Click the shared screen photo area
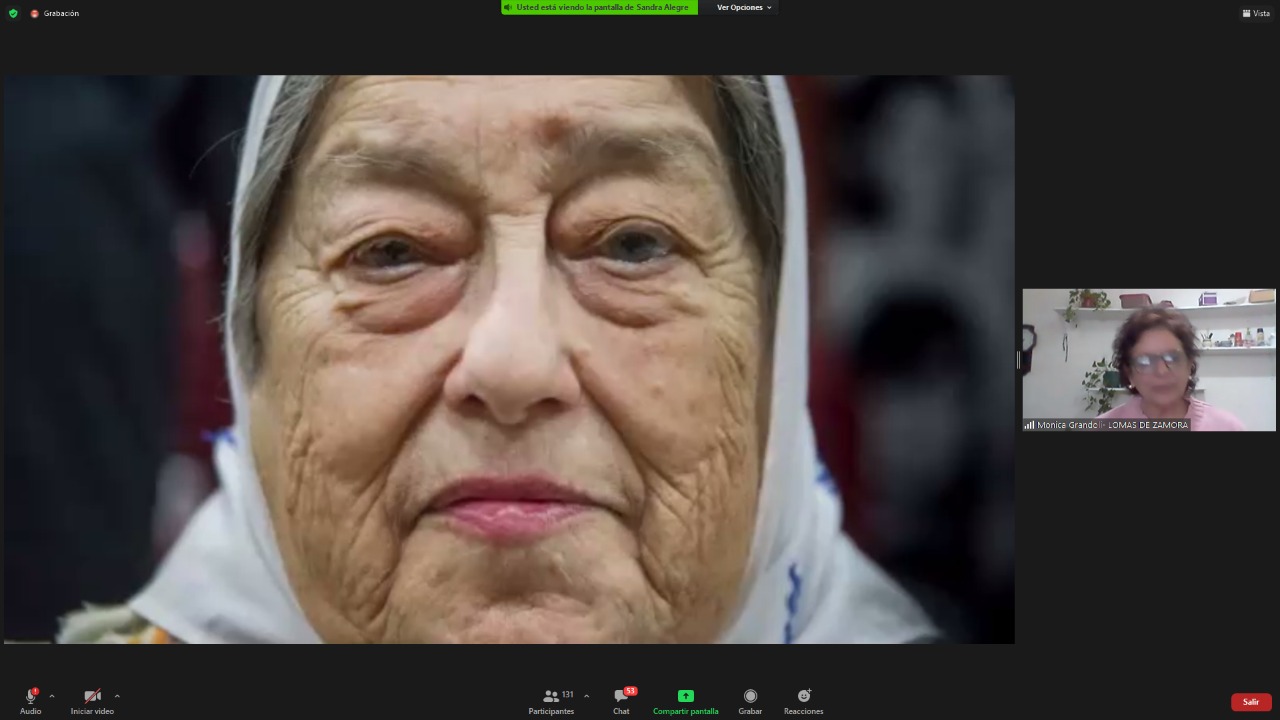Viewport: 1280px width, 720px height. [x=508, y=360]
